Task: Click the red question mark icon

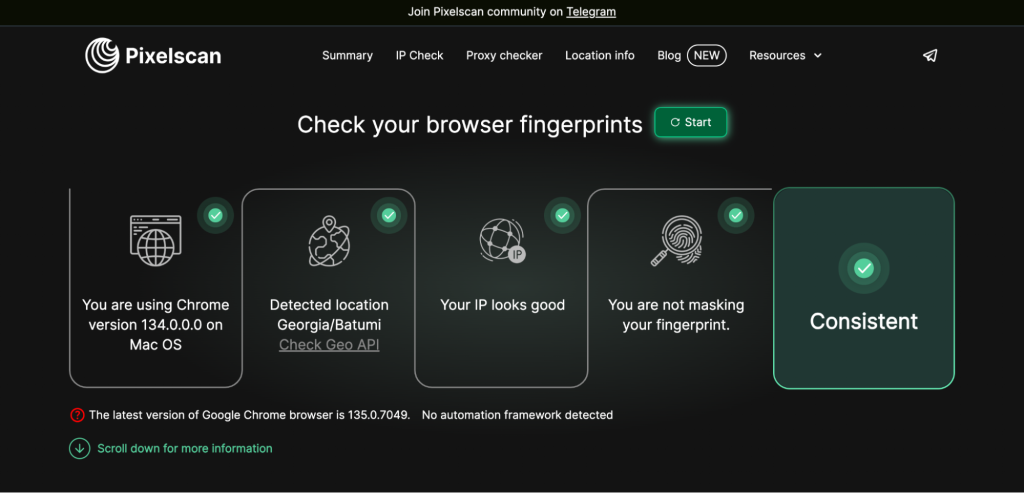Action: click(77, 415)
